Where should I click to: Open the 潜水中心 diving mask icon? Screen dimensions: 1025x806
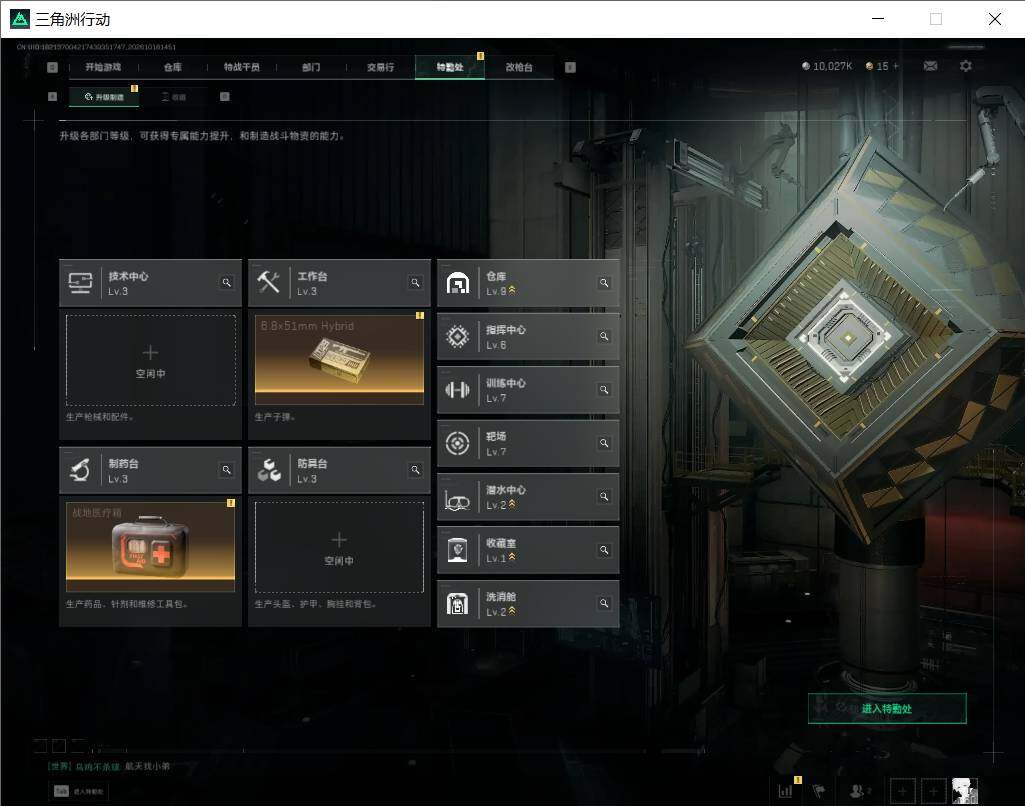(x=458, y=500)
